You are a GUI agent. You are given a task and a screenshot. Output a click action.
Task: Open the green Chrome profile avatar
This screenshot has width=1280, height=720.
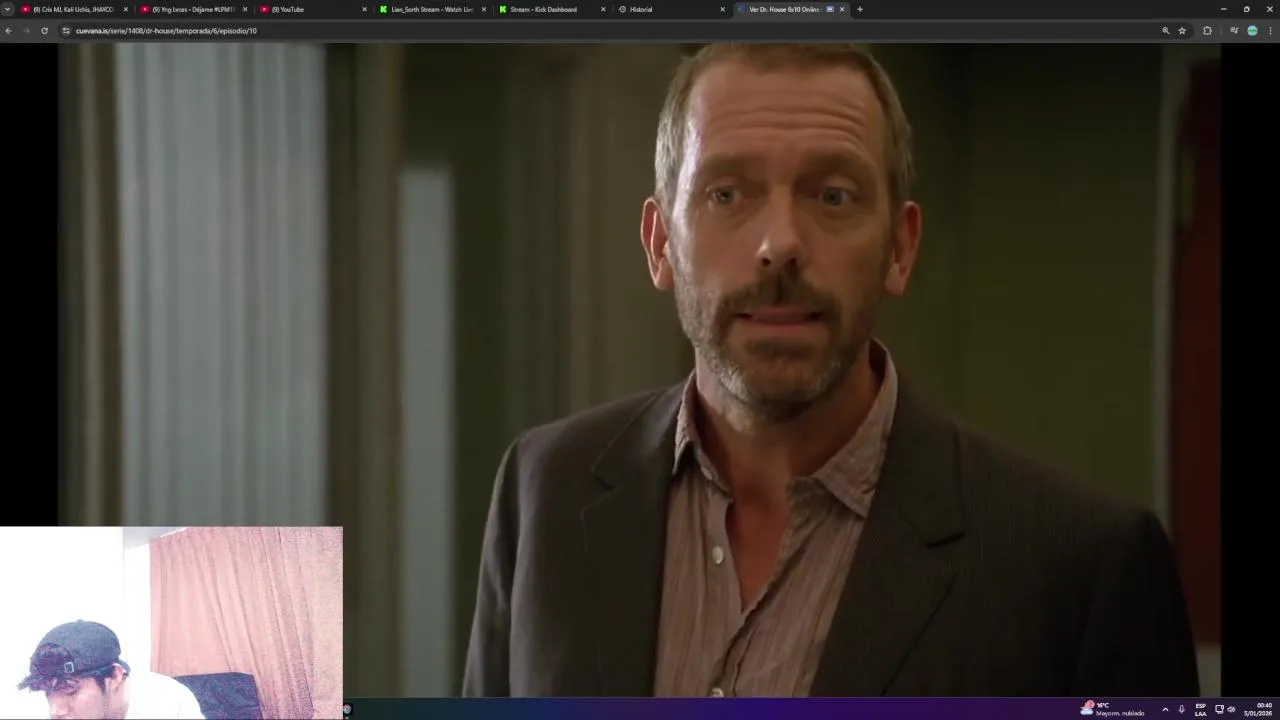[x=1252, y=31]
